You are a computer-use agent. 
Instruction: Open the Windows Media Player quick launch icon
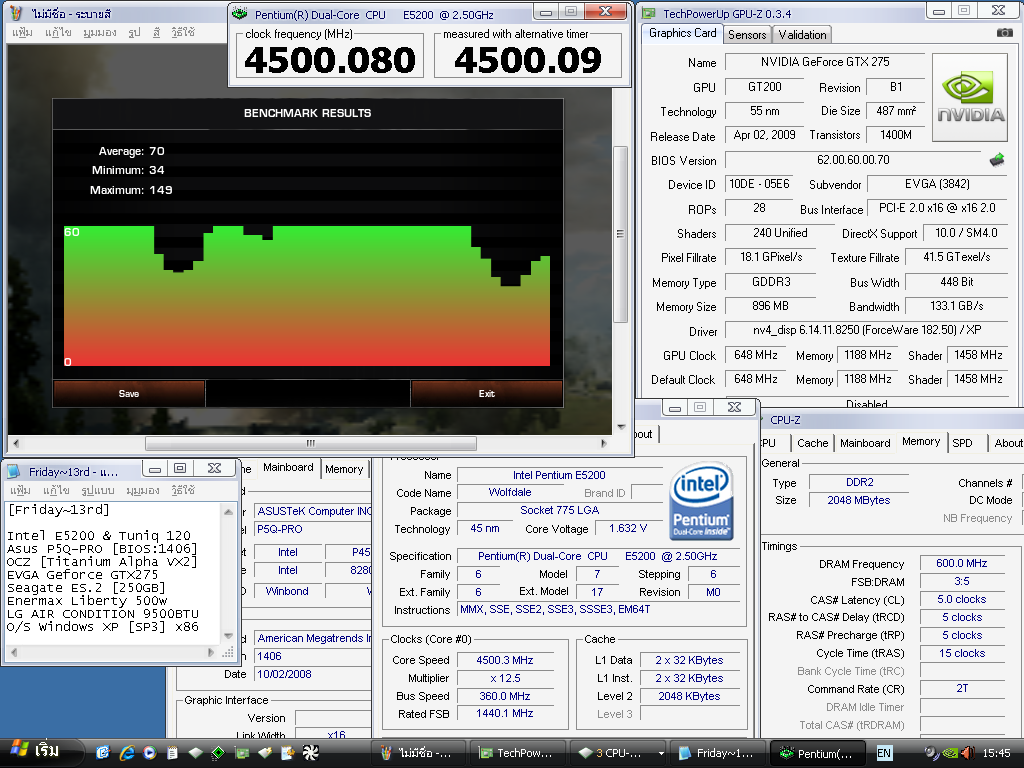[x=149, y=752]
